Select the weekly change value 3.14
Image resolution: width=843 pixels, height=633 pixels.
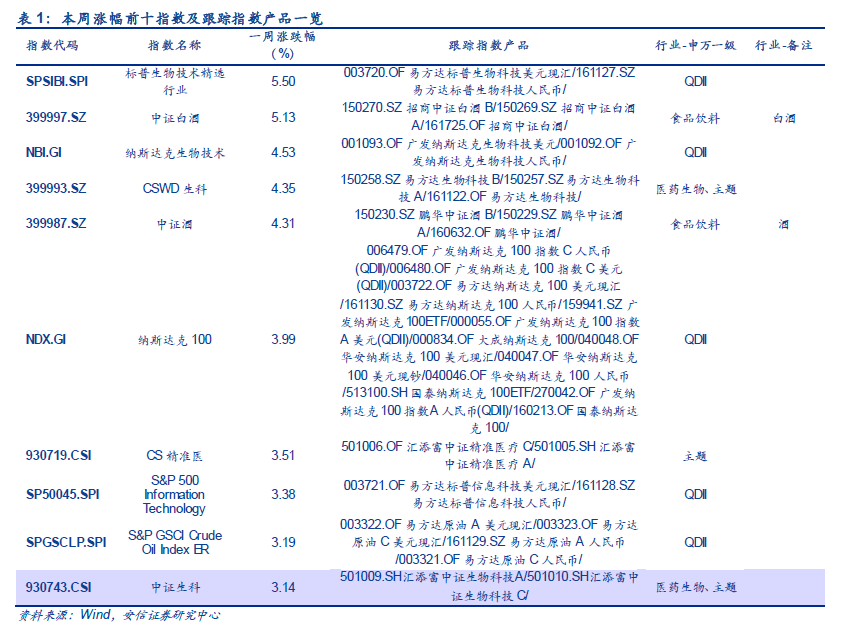[283, 587]
